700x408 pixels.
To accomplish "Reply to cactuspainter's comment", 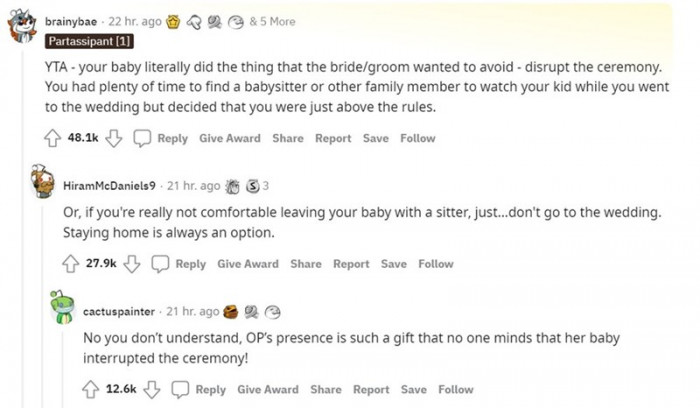I will click(x=199, y=389).
